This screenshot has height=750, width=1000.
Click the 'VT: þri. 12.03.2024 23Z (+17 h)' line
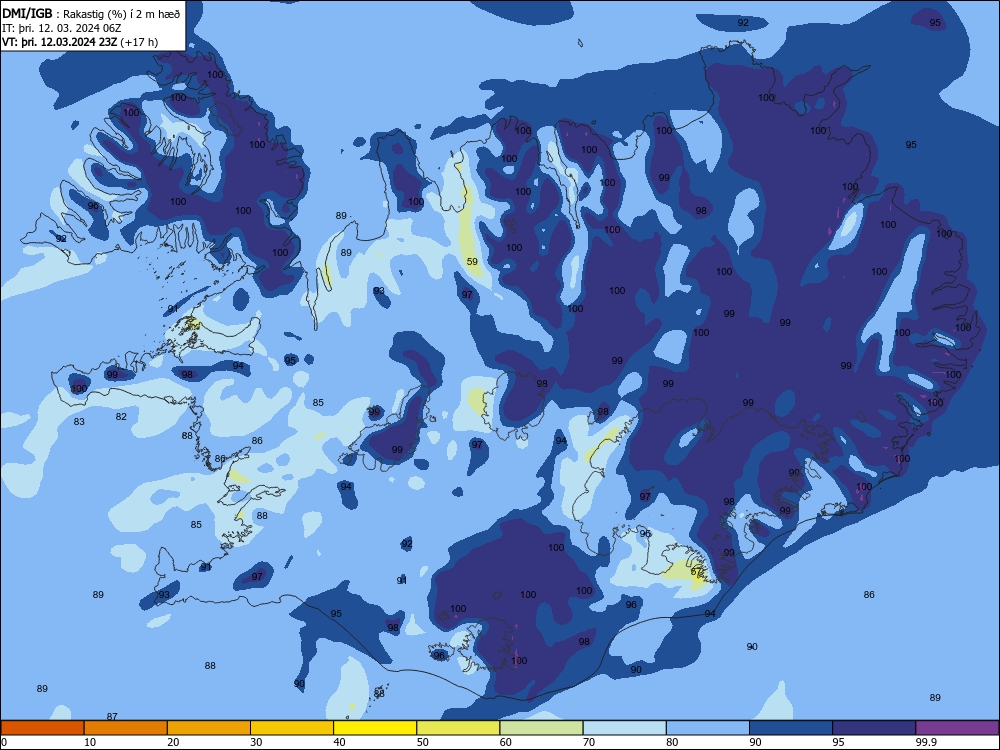pyautogui.click(x=80, y=42)
